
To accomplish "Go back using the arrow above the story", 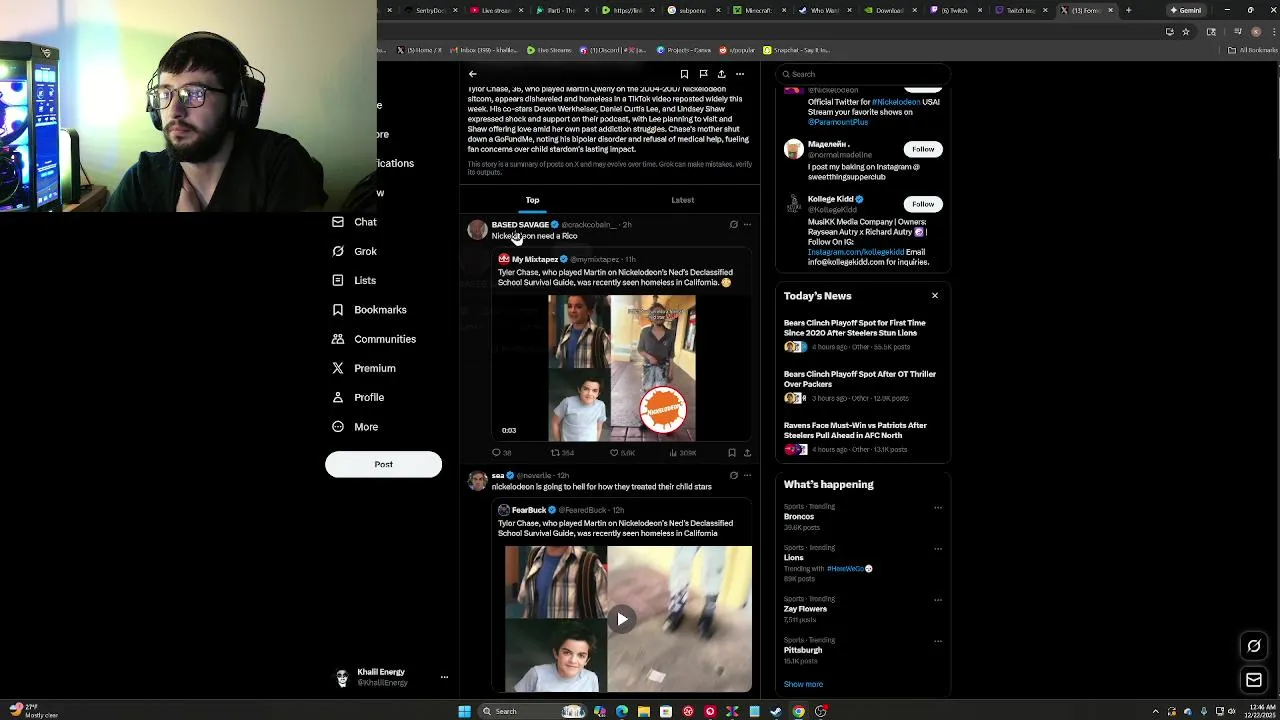I will pyautogui.click(x=473, y=74).
